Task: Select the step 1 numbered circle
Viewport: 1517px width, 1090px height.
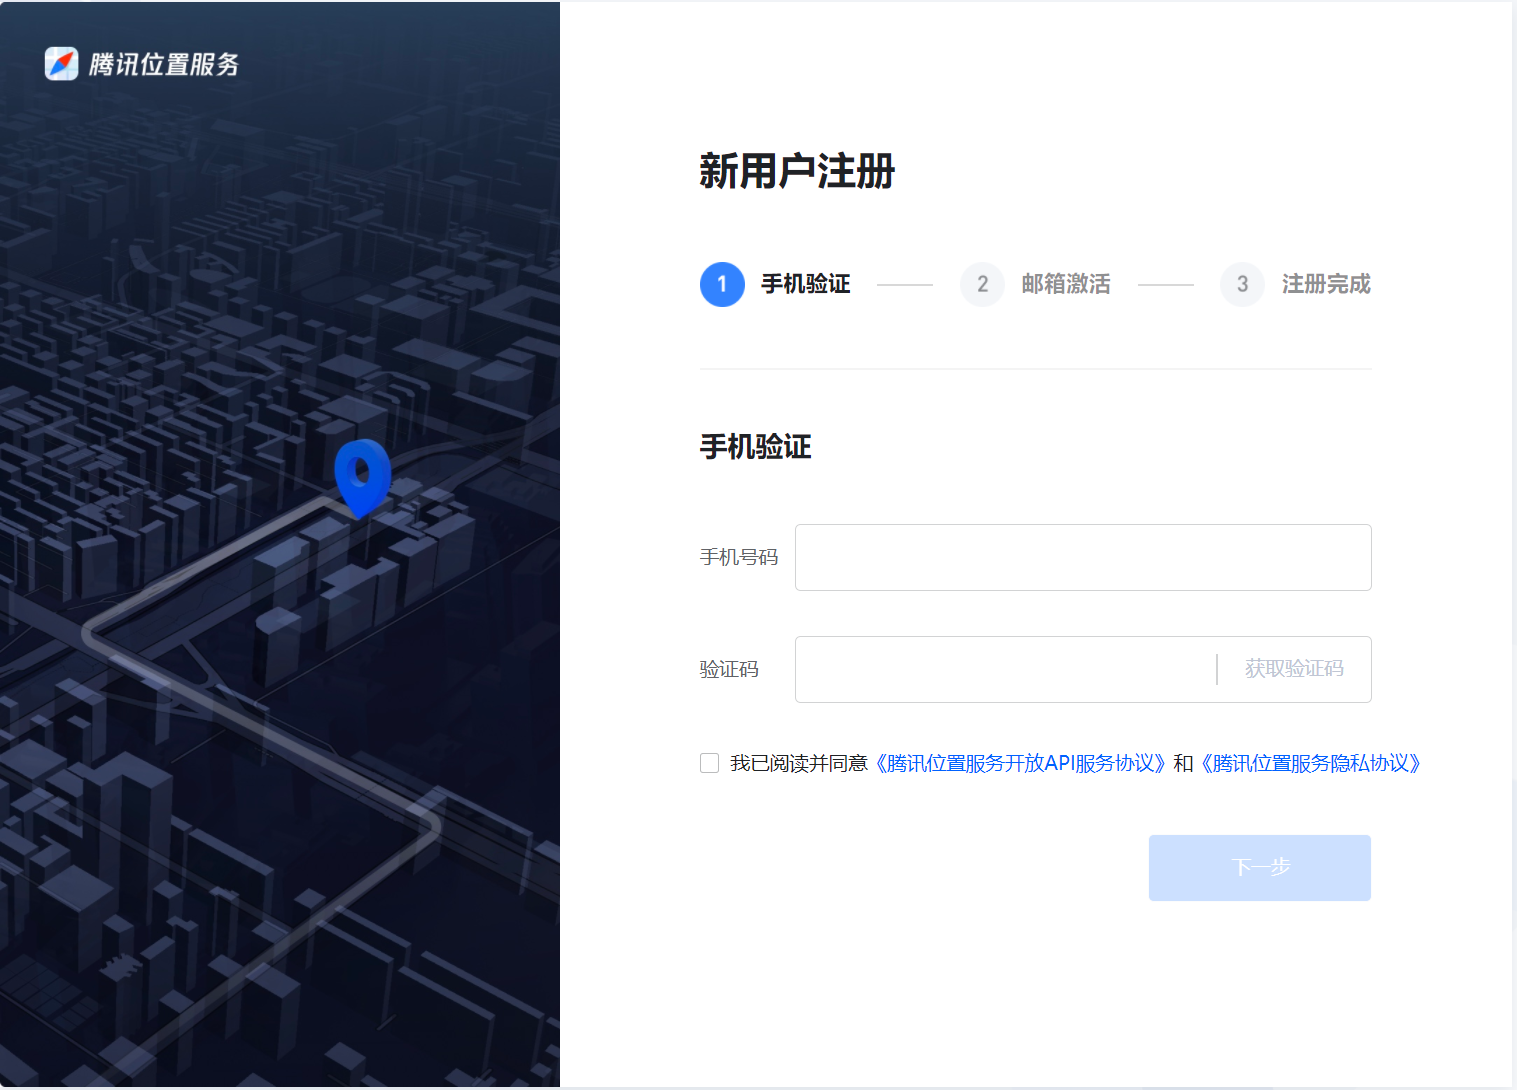Action: coord(722,285)
